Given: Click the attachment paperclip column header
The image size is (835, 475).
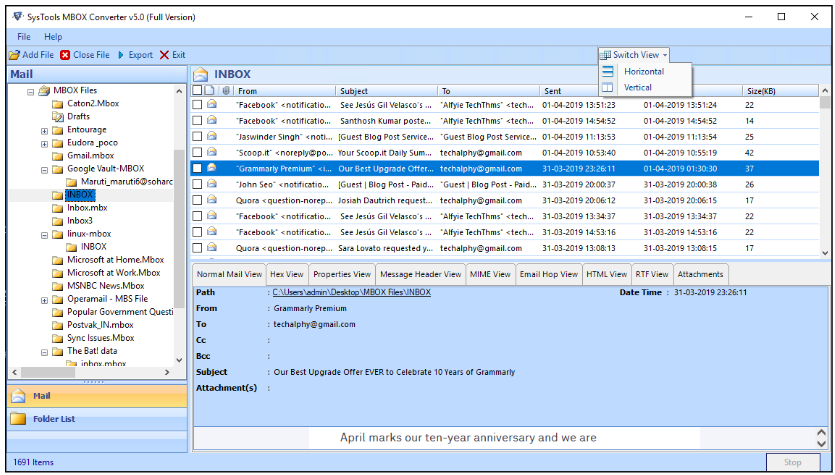Looking at the screenshot, I should coord(226,91).
